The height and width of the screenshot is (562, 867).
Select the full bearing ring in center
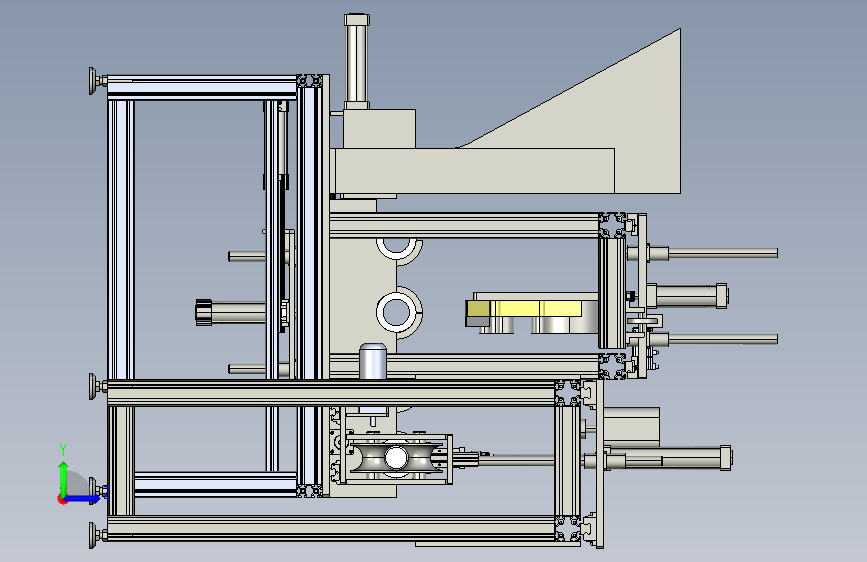coord(396,311)
